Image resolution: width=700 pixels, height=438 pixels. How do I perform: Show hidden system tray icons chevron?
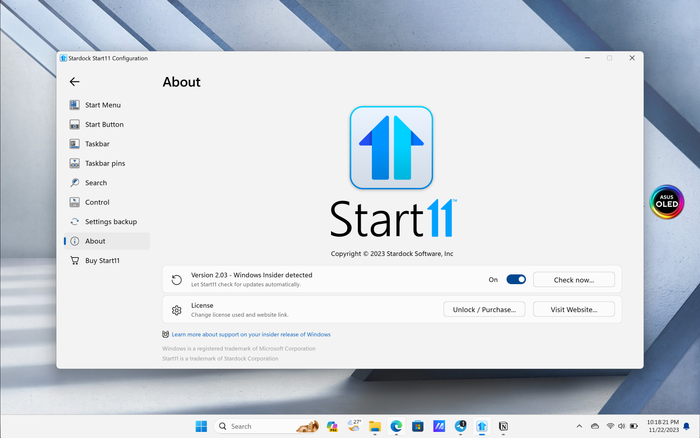(579, 426)
